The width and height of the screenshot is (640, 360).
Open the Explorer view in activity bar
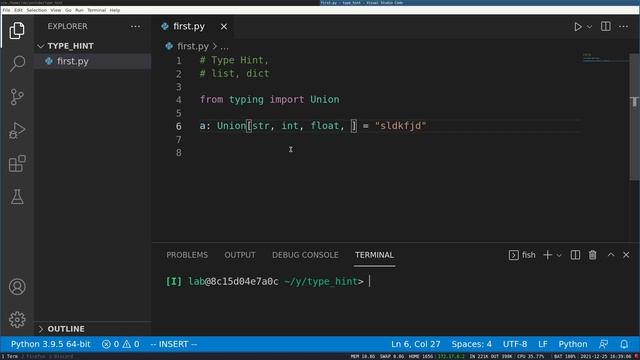[17, 31]
